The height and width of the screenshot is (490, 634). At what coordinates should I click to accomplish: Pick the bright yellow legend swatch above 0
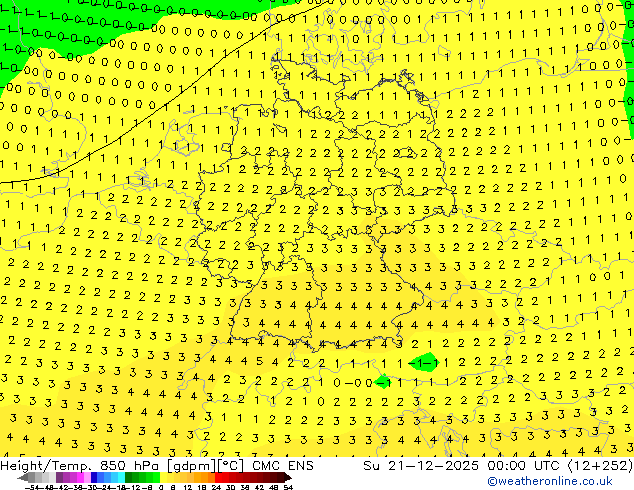pos(163,477)
